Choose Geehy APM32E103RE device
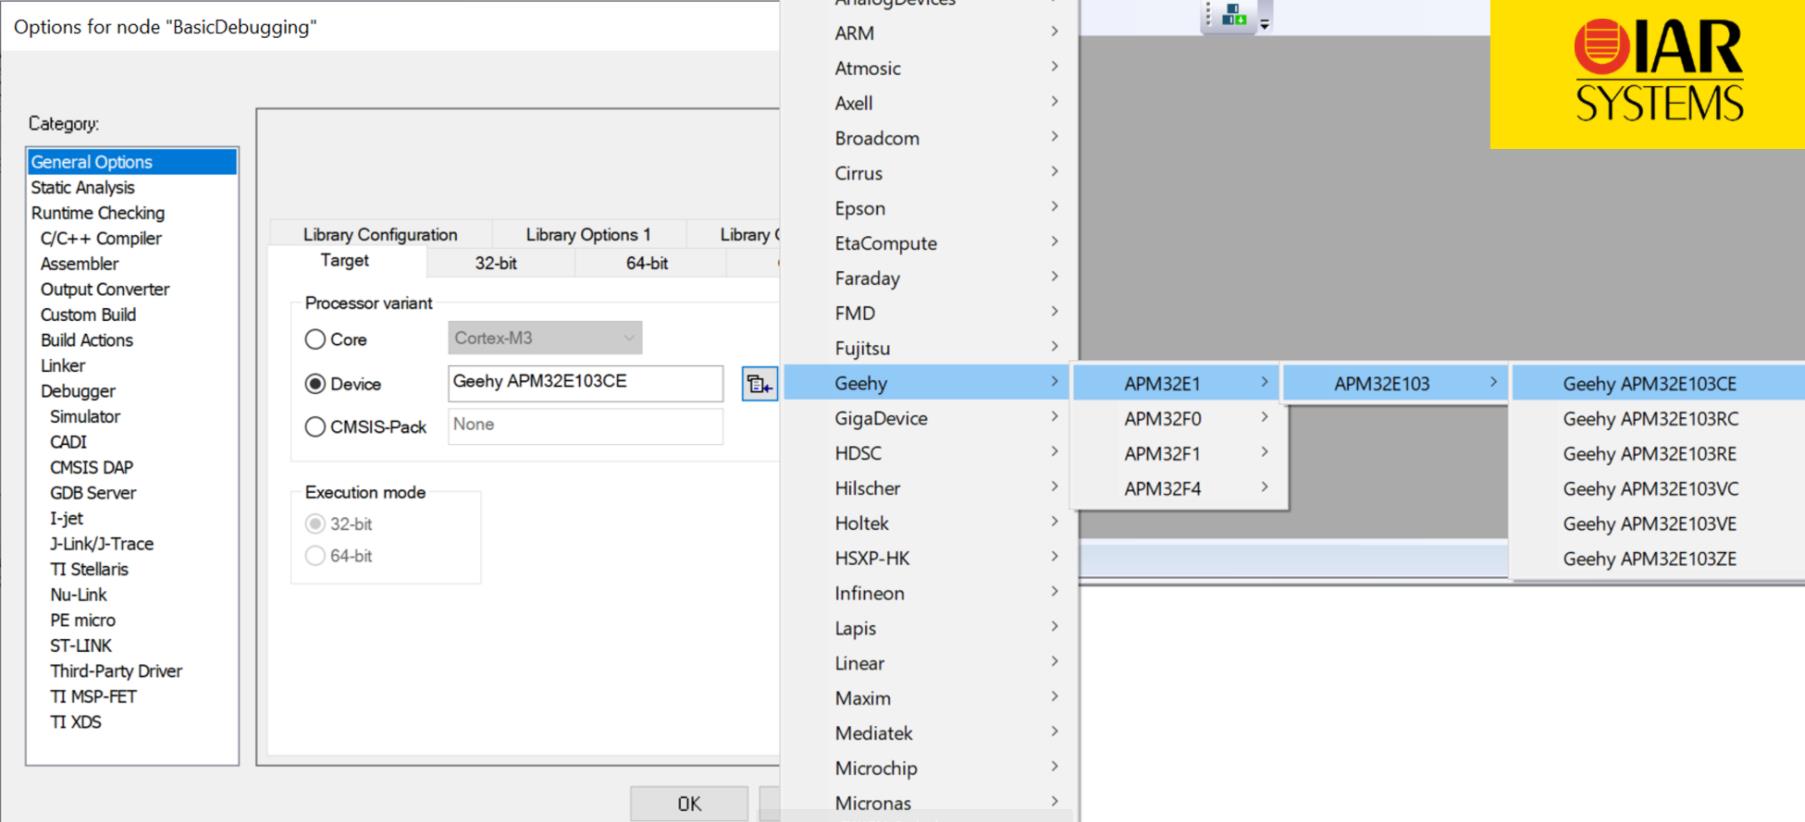 tap(1658, 453)
